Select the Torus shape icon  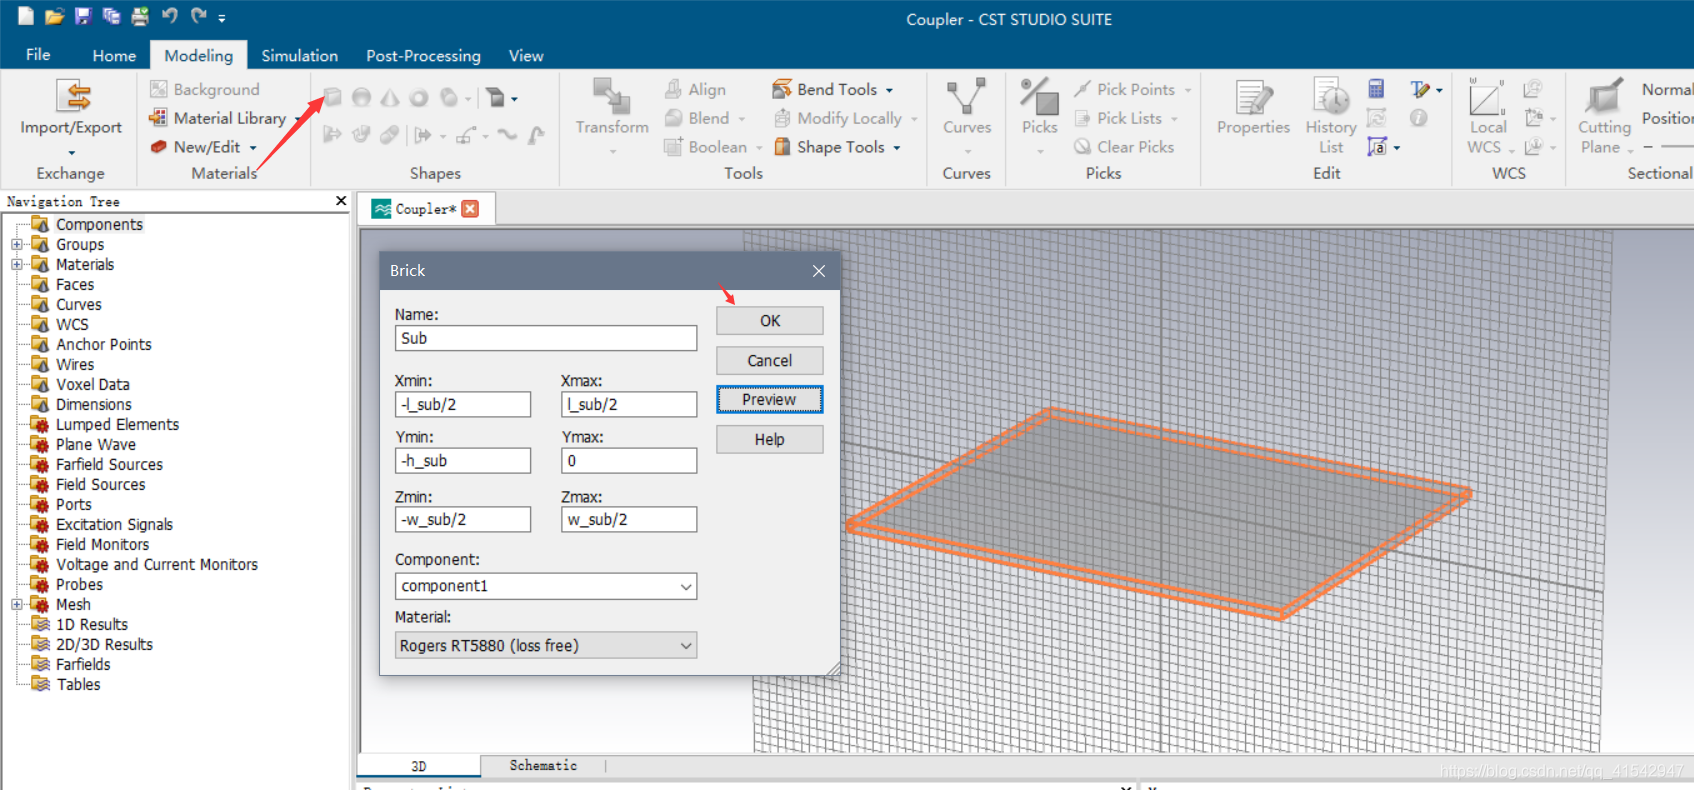[x=419, y=97]
